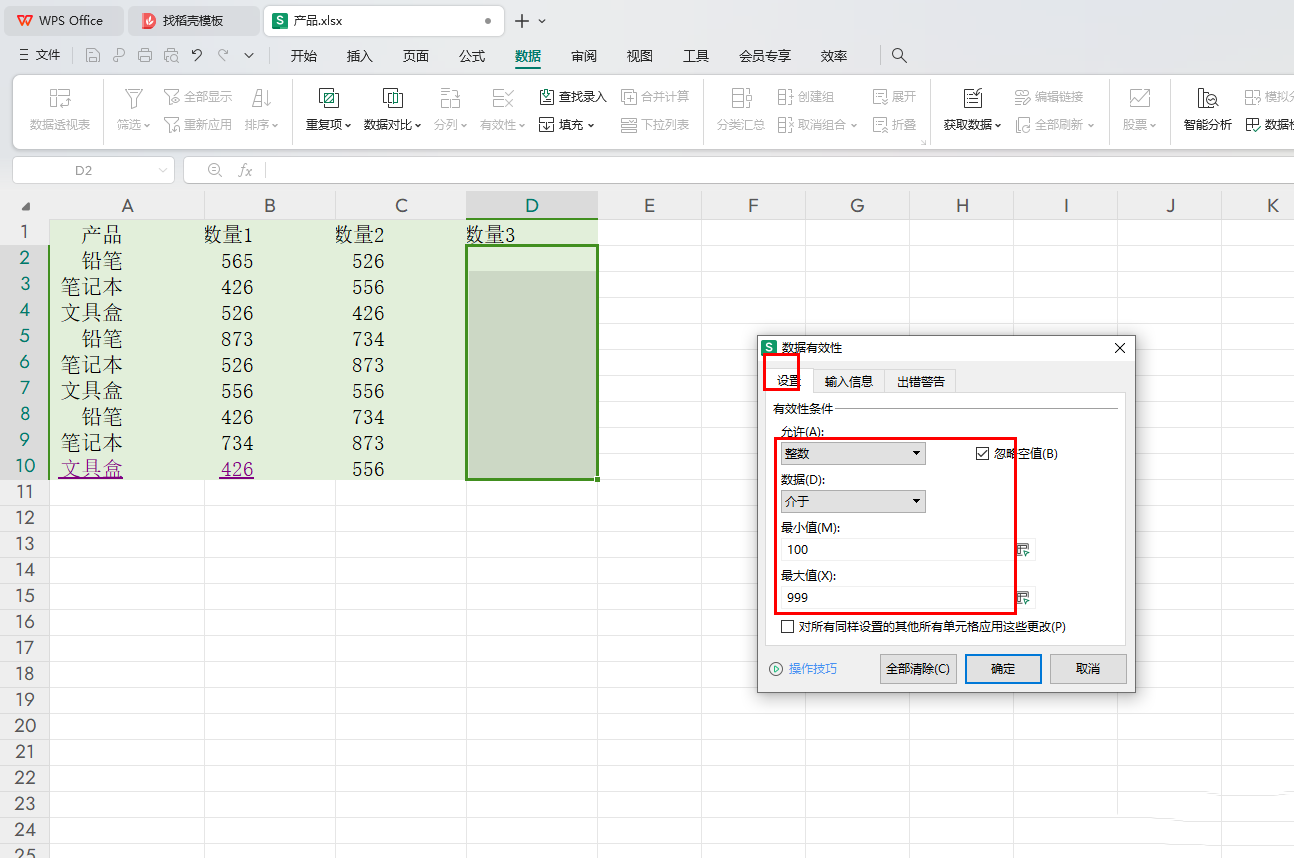
Task: Click the save icon in quick access bar
Action: [93, 56]
